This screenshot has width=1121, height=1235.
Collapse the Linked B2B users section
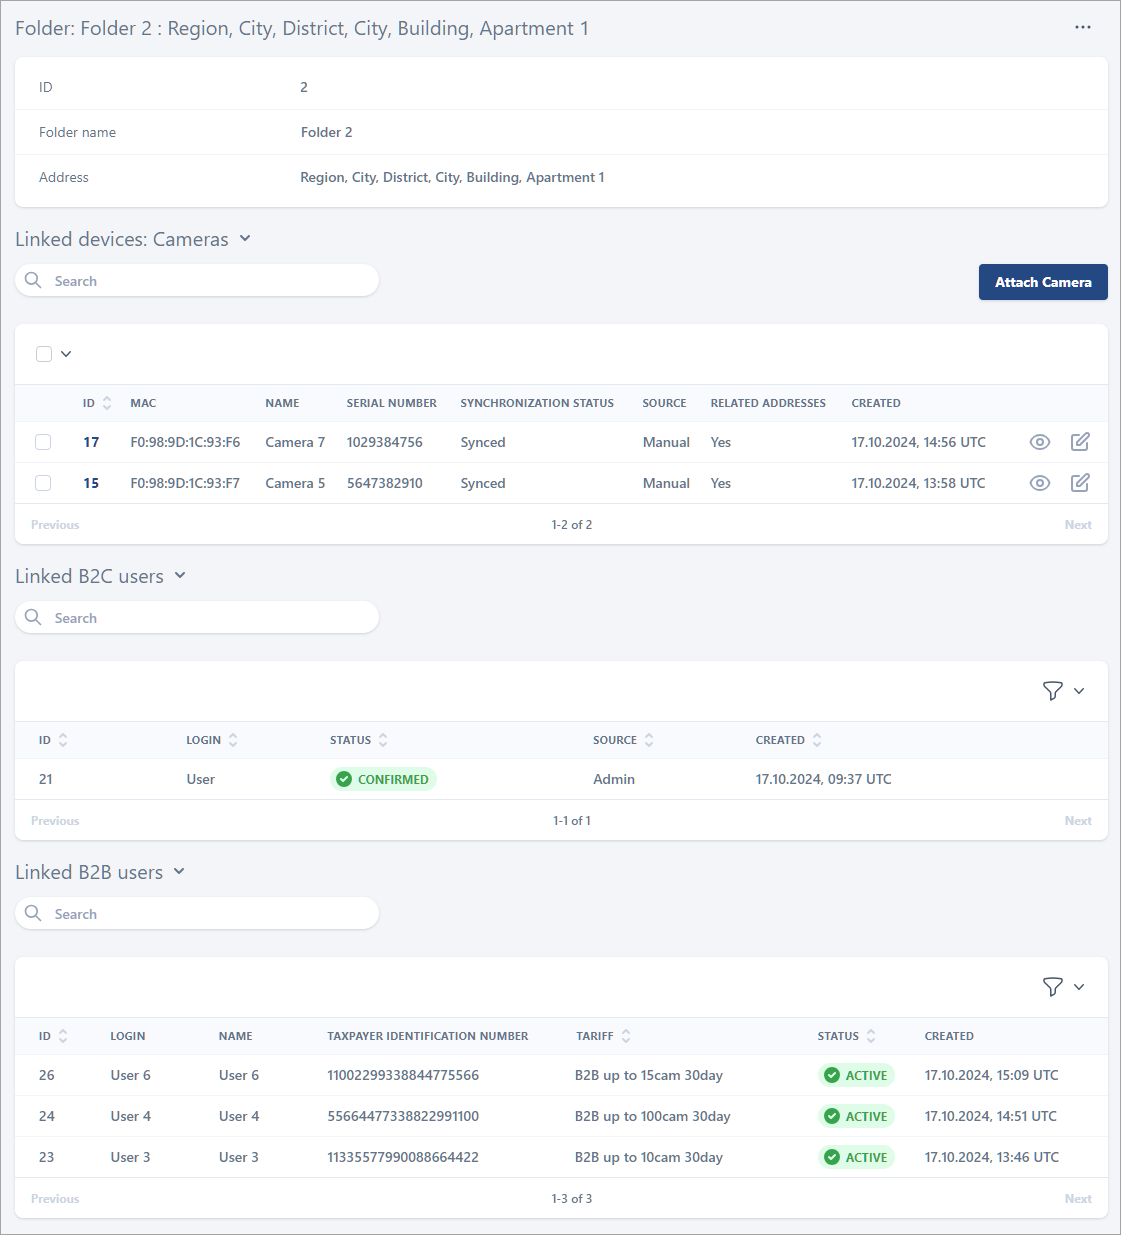179,872
